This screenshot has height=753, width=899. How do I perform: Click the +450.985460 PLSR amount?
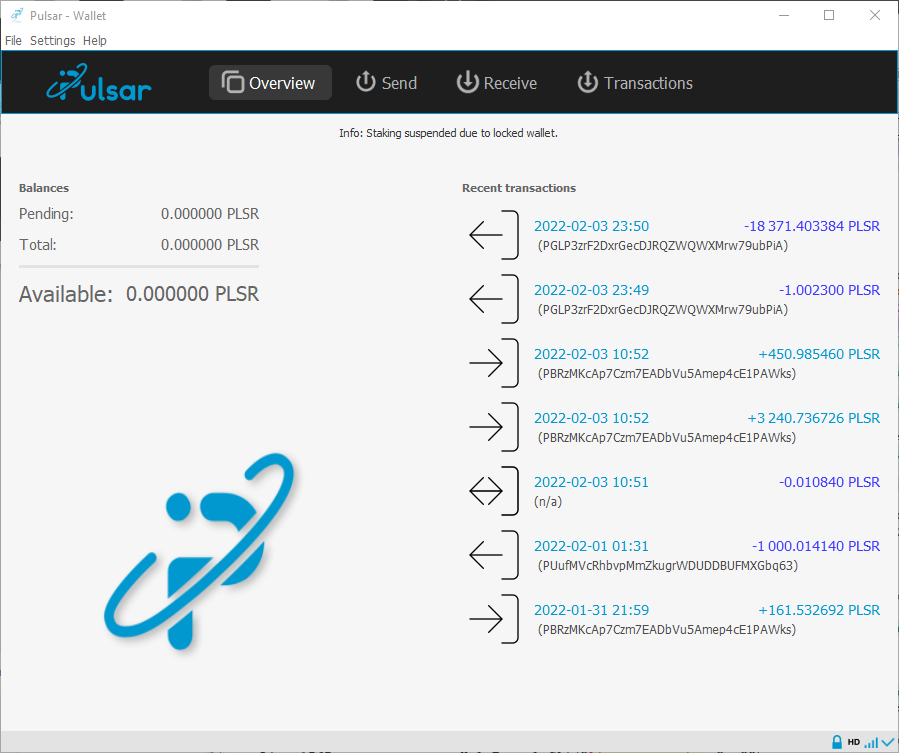[x=819, y=354]
